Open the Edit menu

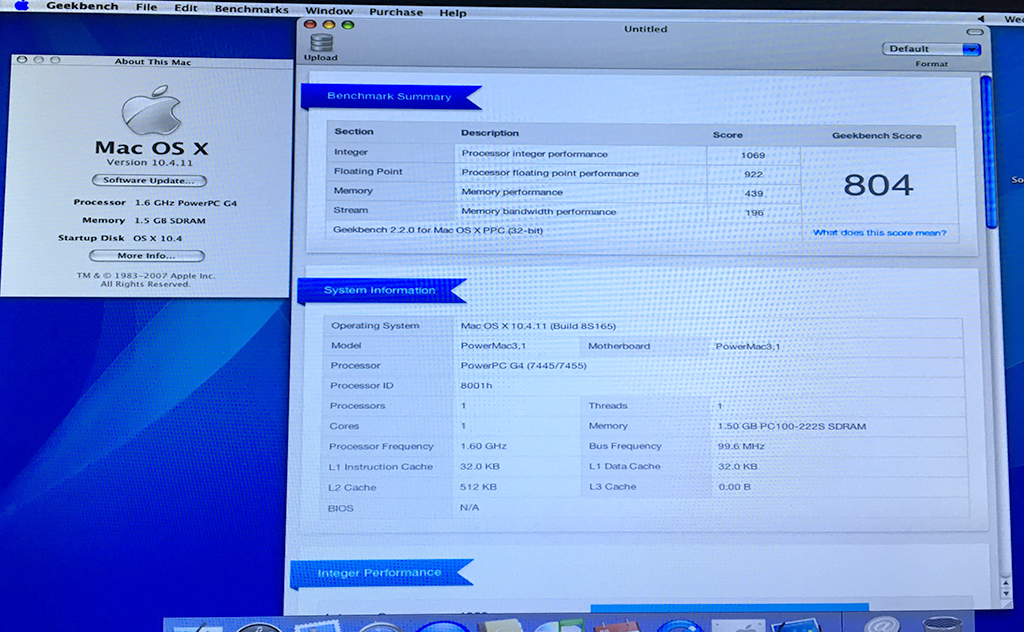point(185,9)
